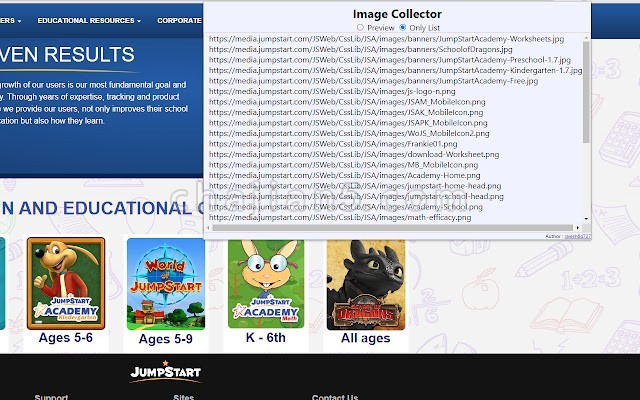Viewport: 640px width, 400px height.
Task: Click the JumpStartAcademy-Kindergarten-1.7.jpg URL
Action: click(x=395, y=70)
